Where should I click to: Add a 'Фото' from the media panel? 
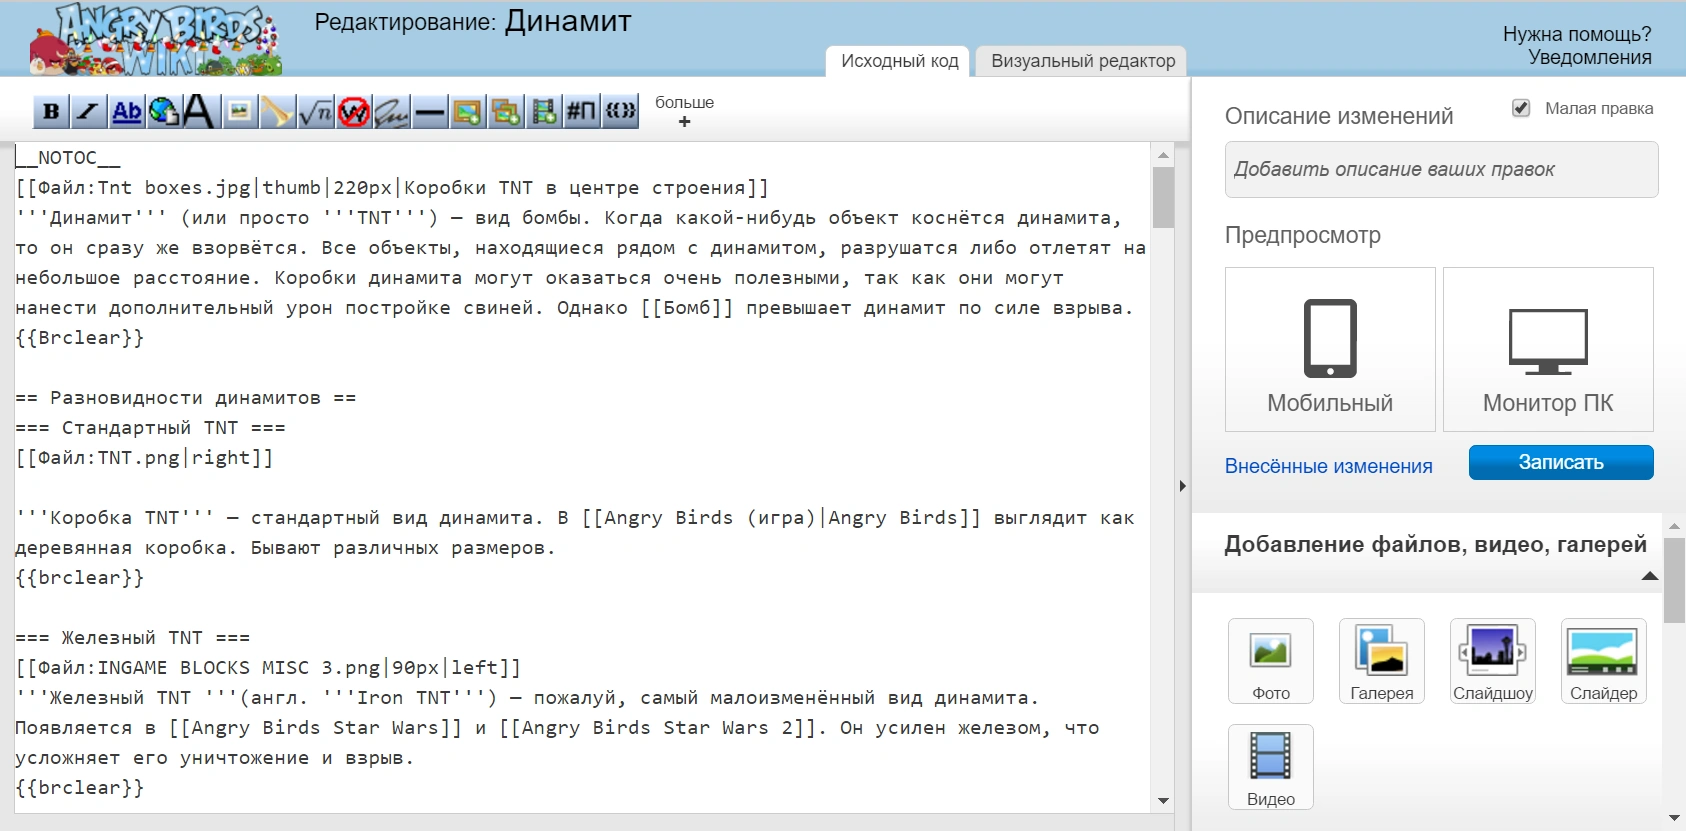1271,661
